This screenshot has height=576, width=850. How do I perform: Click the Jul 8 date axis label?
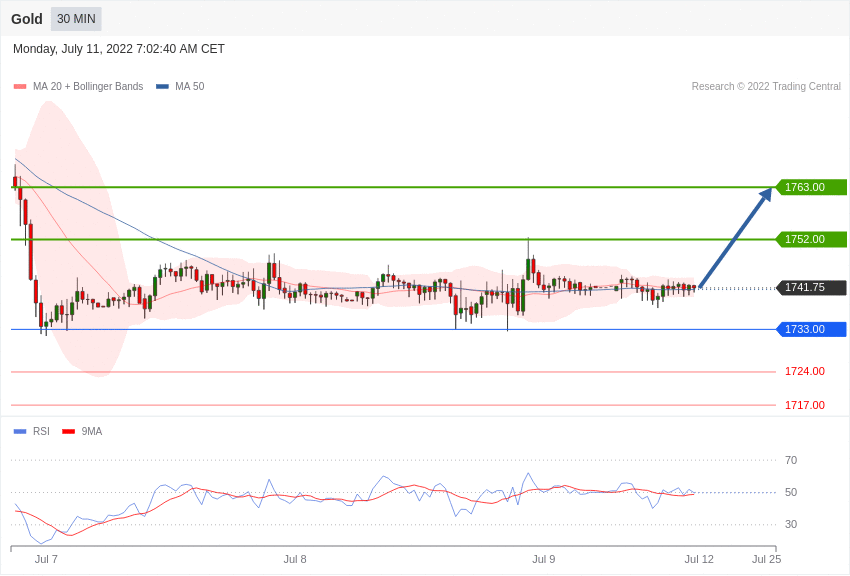point(295,559)
